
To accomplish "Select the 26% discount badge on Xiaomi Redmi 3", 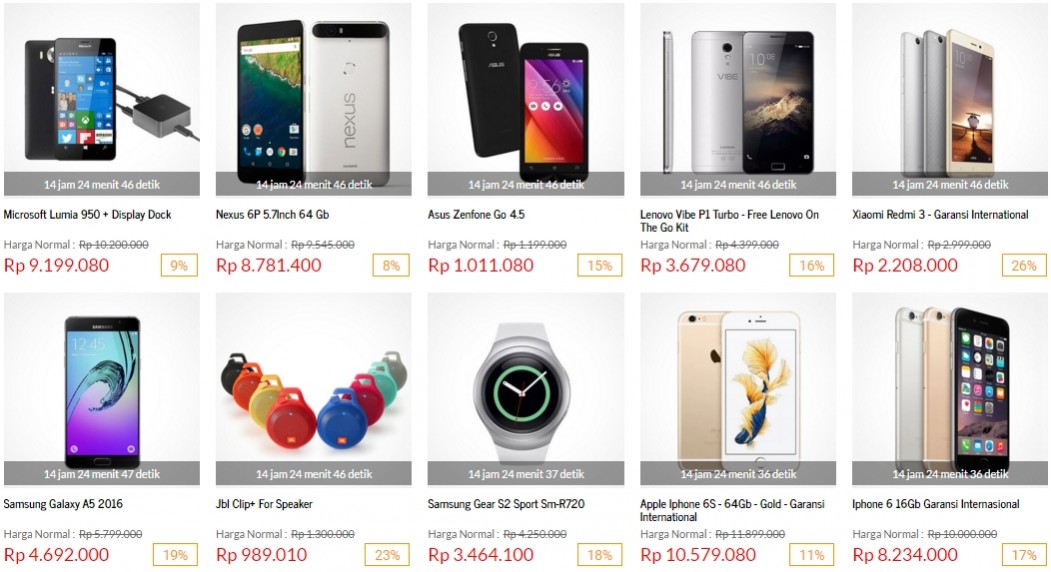I will tap(1024, 266).
